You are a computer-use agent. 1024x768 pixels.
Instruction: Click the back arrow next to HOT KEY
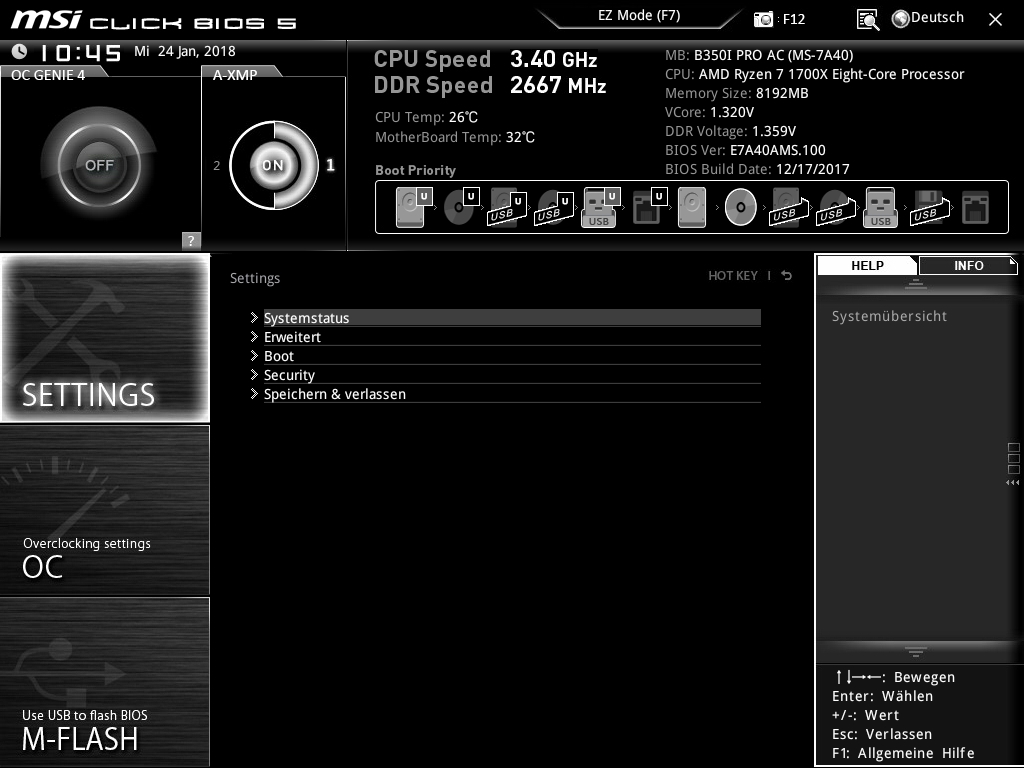pos(787,276)
